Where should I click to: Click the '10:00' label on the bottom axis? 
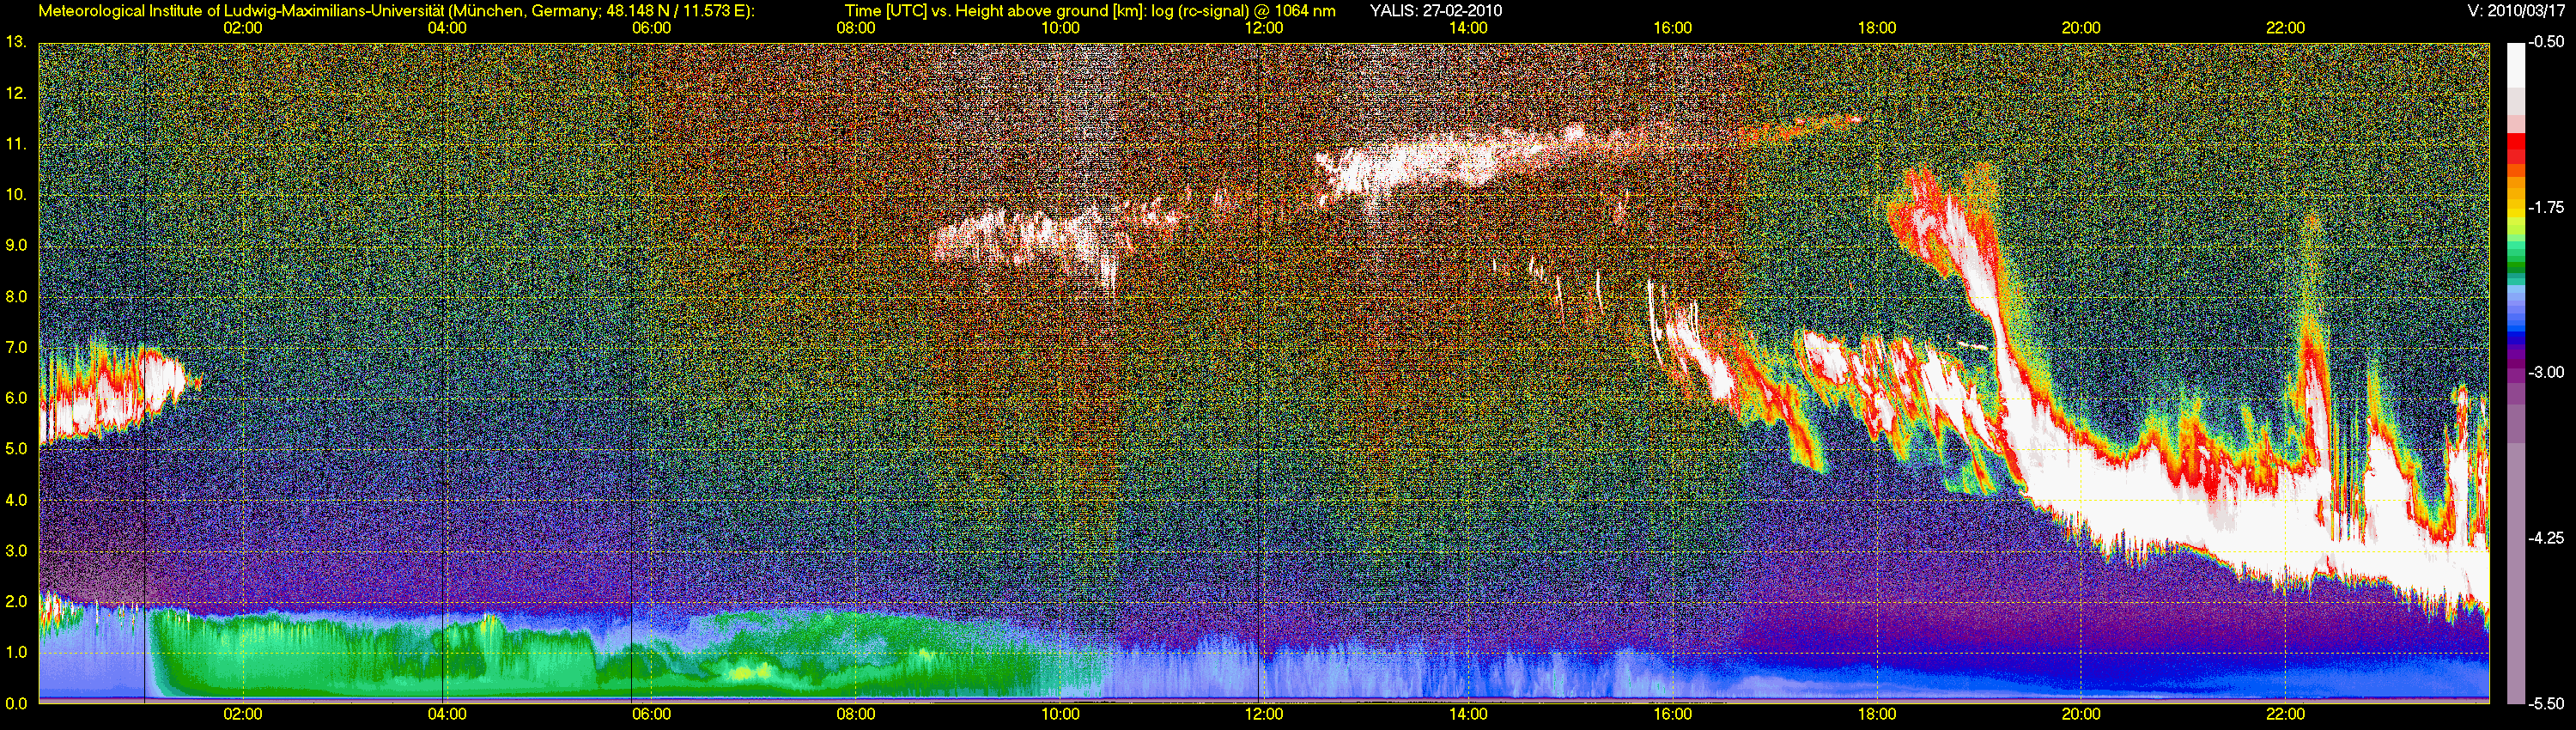tap(1060, 714)
